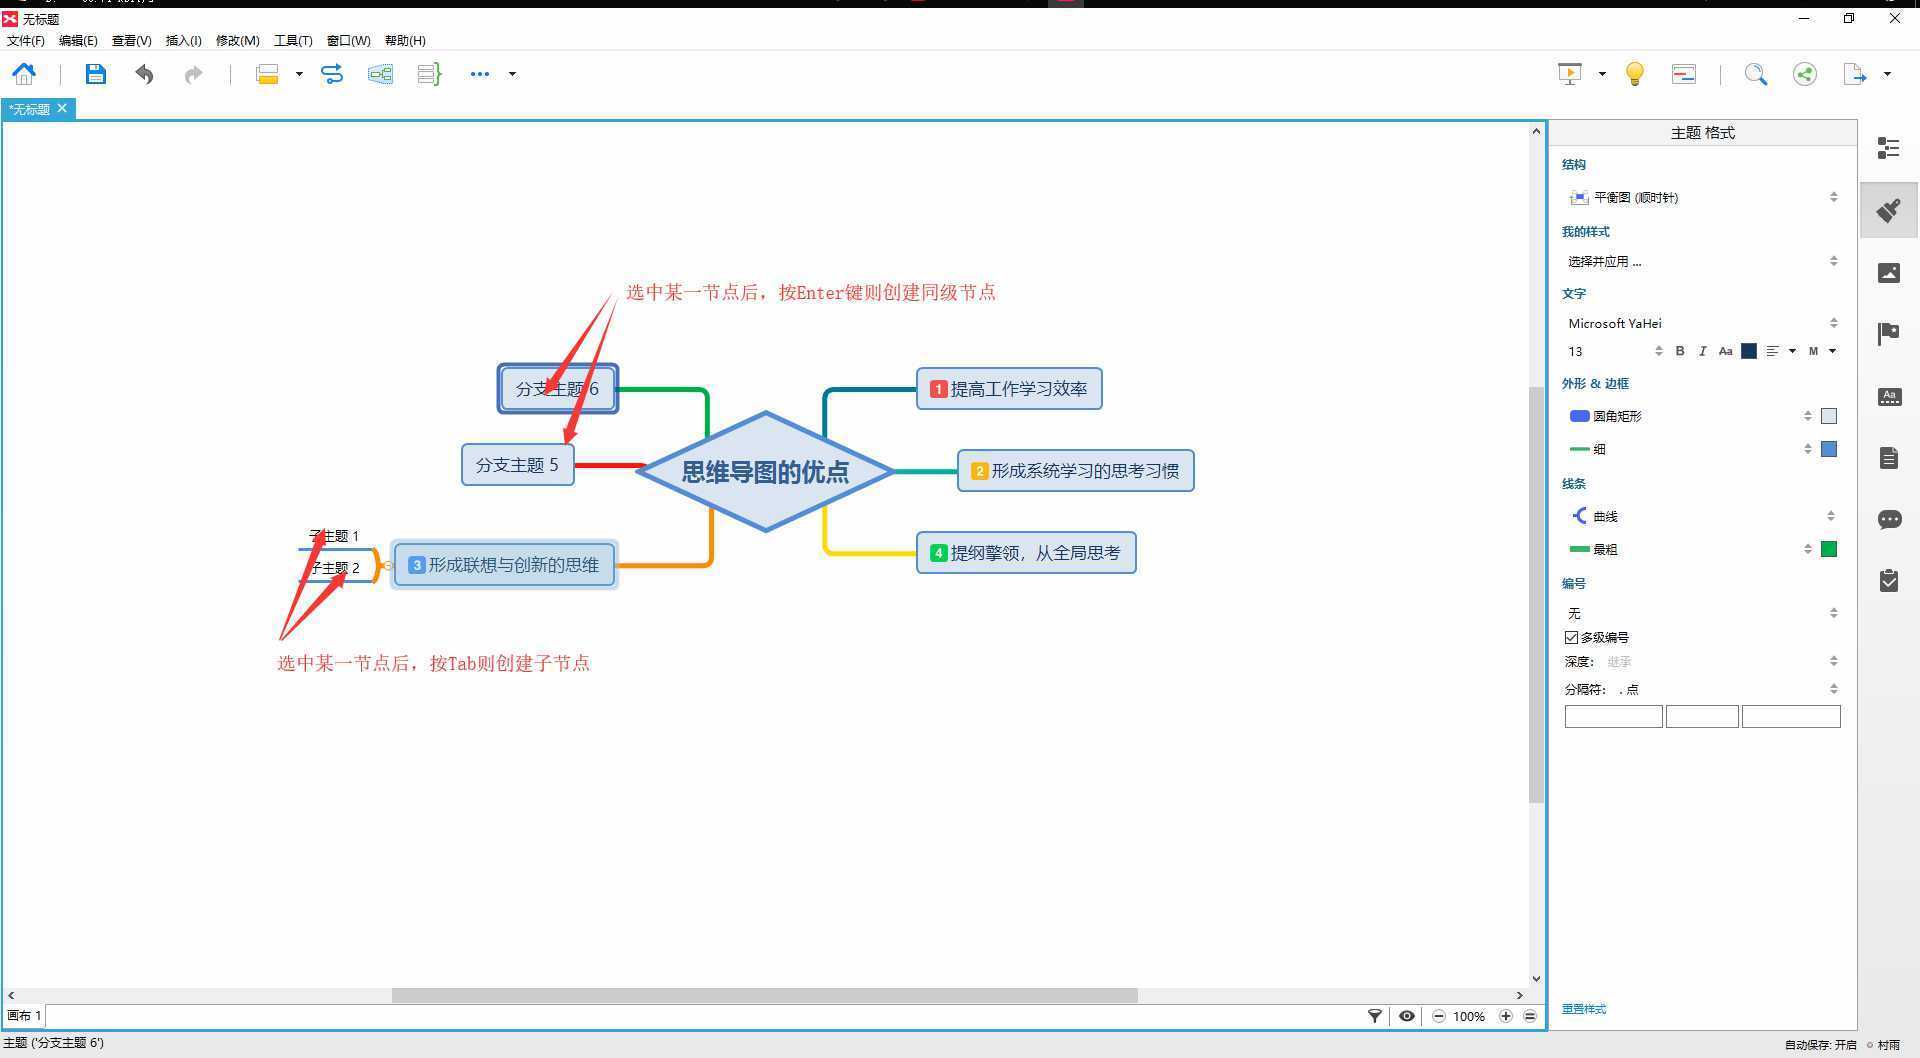Open the image panel in sidebar
The height and width of the screenshot is (1058, 1920).
(x=1889, y=272)
